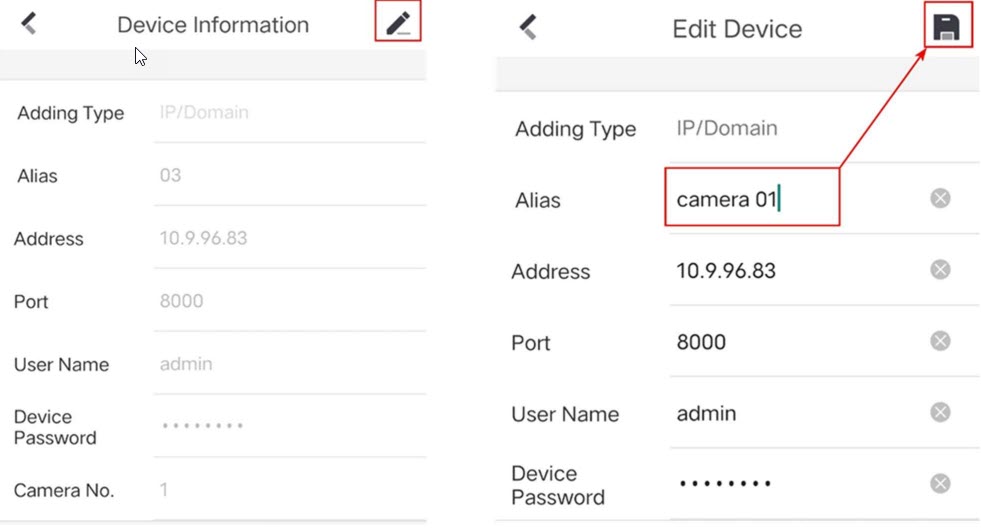This screenshot has width=981, height=528.
Task: Tap the grayed-out admin User Name value
Action: pos(186,365)
